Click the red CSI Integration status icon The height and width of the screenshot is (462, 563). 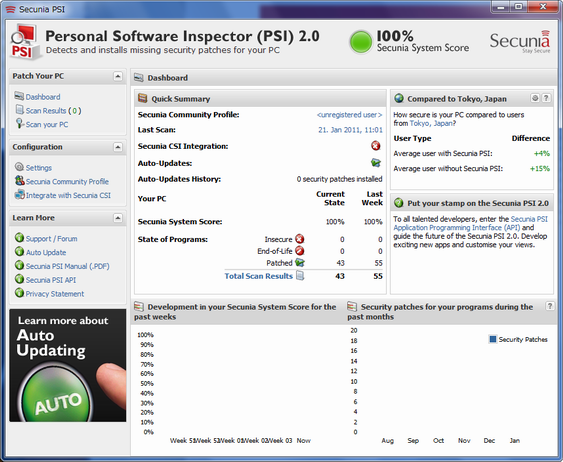(376, 146)
